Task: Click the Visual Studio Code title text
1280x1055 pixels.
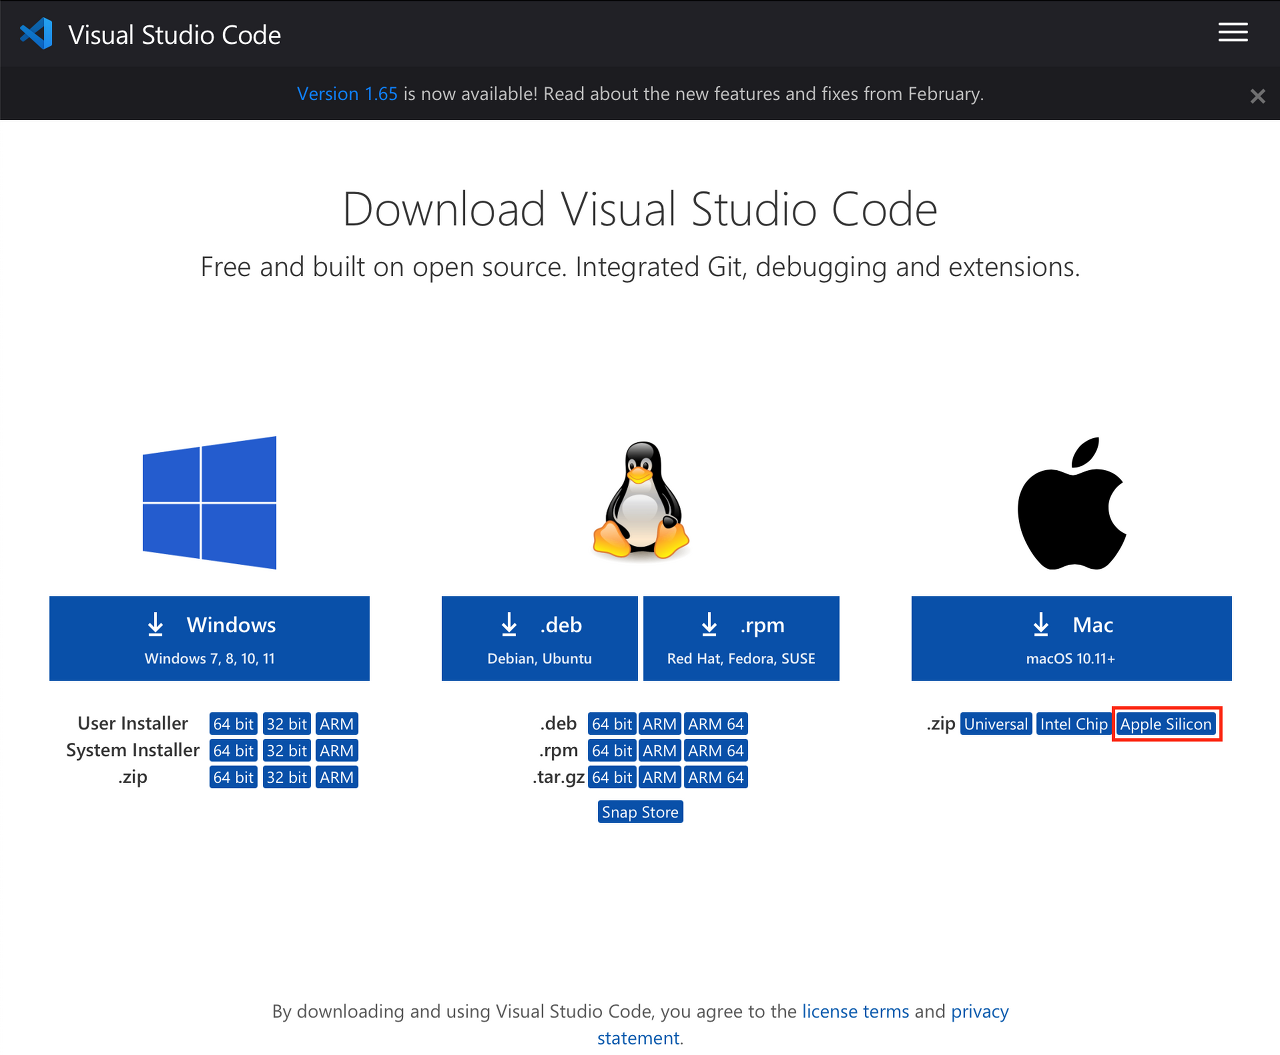Action: click(x=175, y=35)
